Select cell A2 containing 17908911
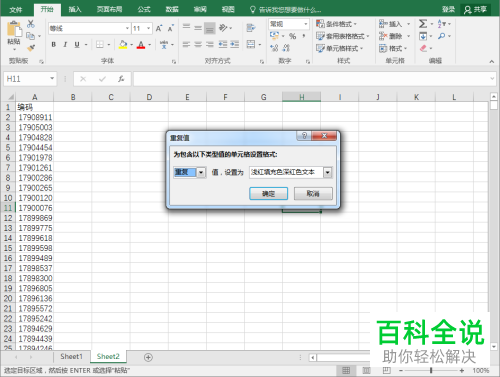The width and height of the screenshot is (500, 377). click(35, 117)
